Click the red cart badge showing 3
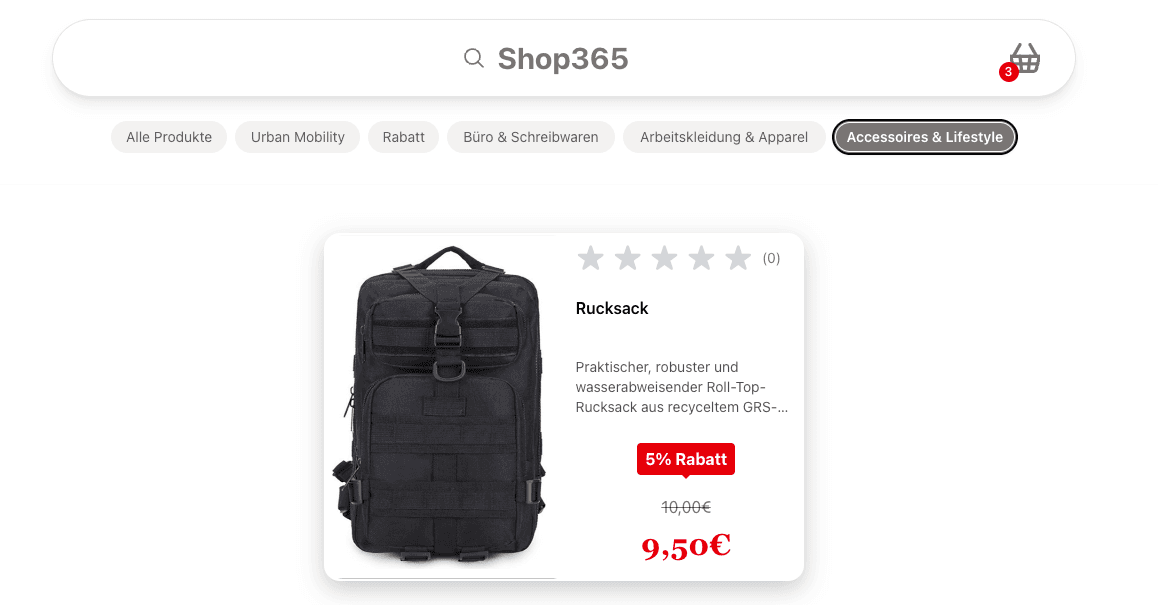This screenshot has width=1158, height=605. tap(1008, 72)
